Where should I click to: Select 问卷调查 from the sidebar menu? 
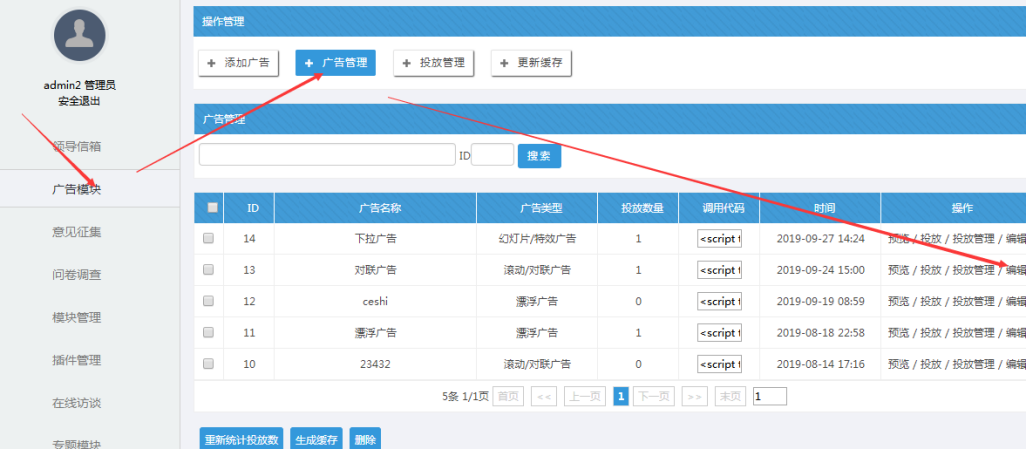(x=77, y=275)
